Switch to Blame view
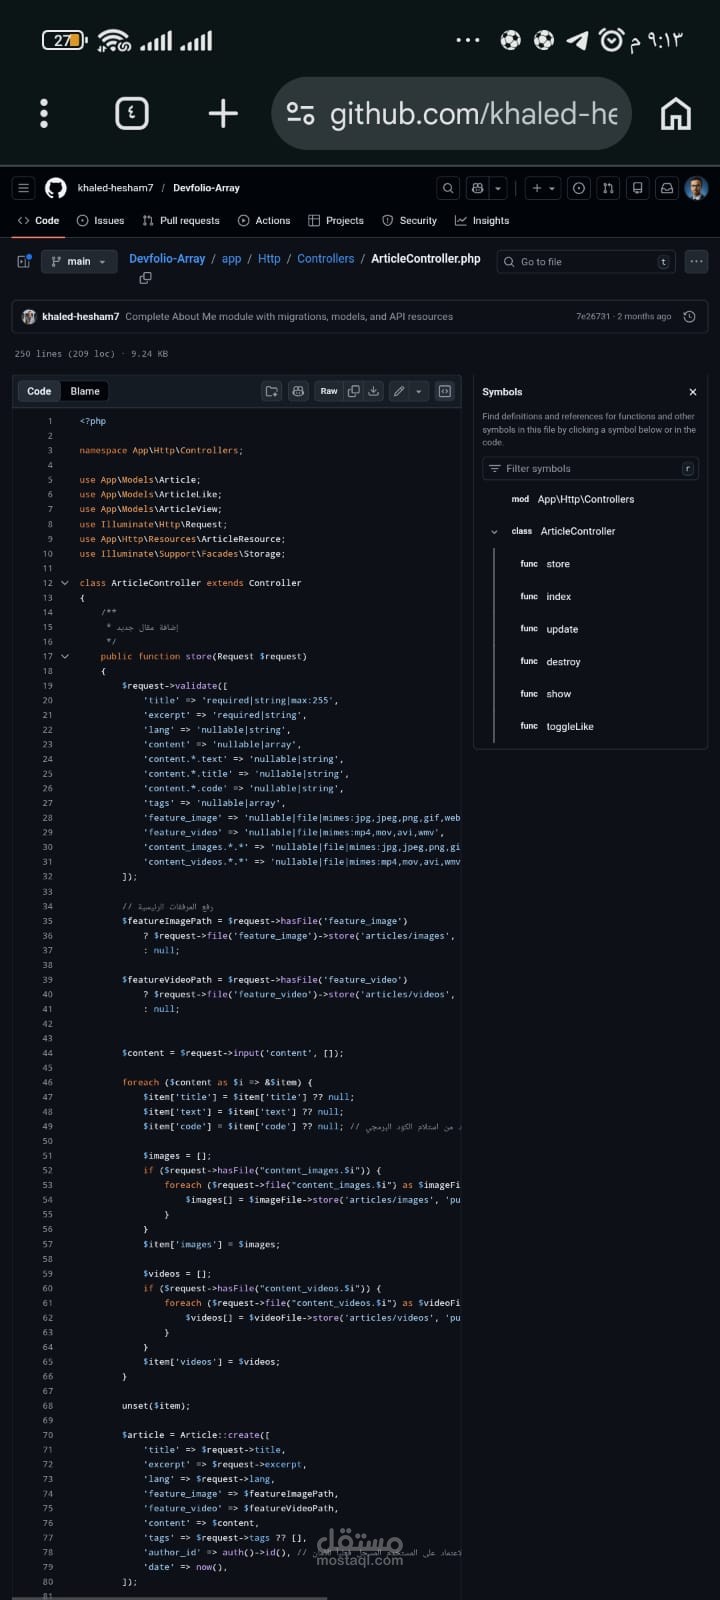Viewport: 720px width, 1600px height. pyautogui.click(x=85, y=391)
